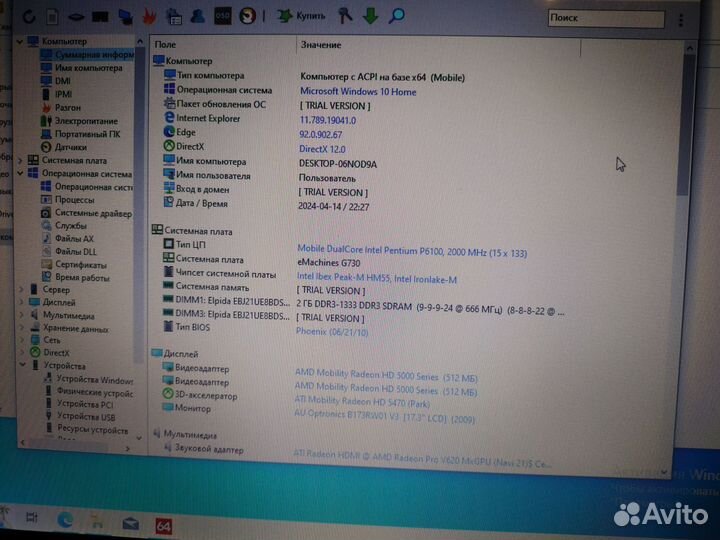Open Intel Ibex Peak-M HM55 chipset link
Screen dimensions: 720x540
point(377,278)
